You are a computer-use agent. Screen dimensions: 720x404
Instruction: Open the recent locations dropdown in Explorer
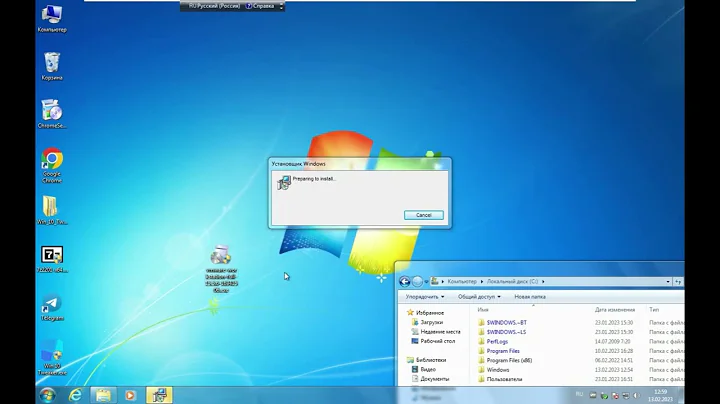click(426, 282)
